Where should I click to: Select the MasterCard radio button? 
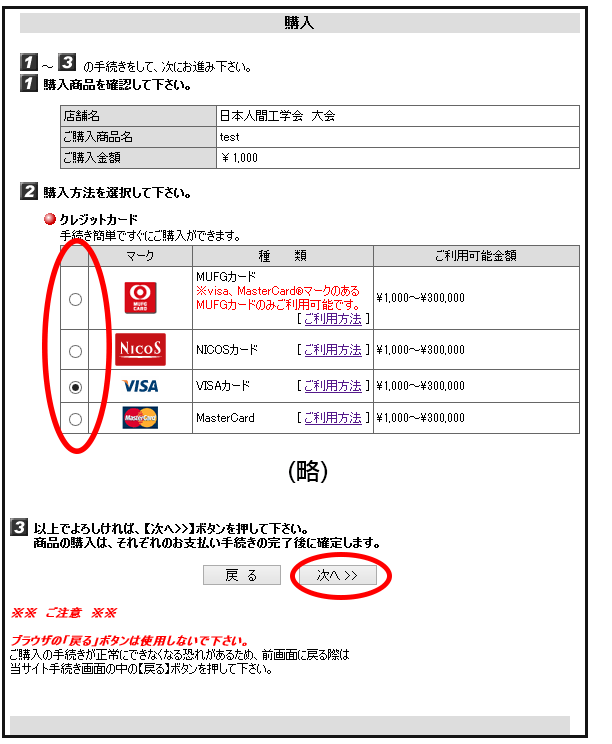(x=75, y=419)
